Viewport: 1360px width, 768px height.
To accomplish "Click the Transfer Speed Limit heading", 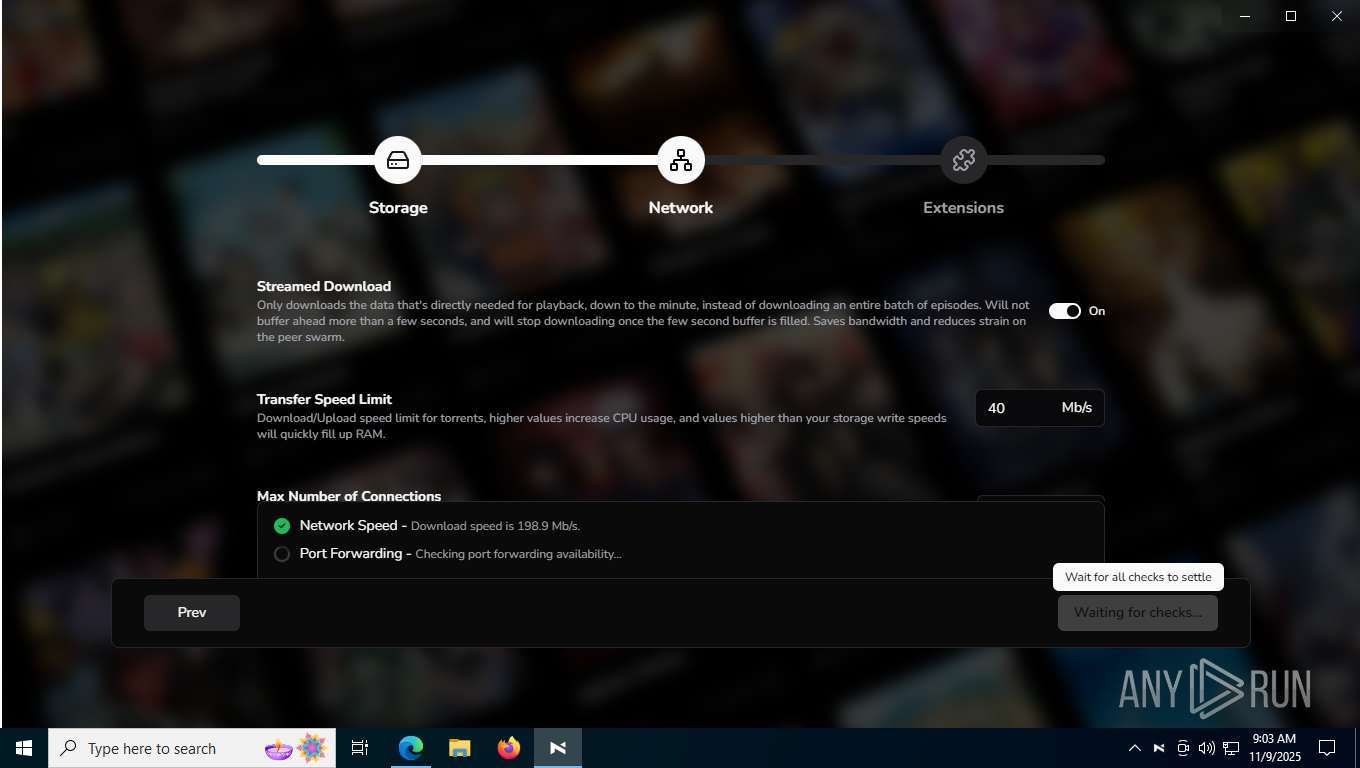I will (324, 399).
